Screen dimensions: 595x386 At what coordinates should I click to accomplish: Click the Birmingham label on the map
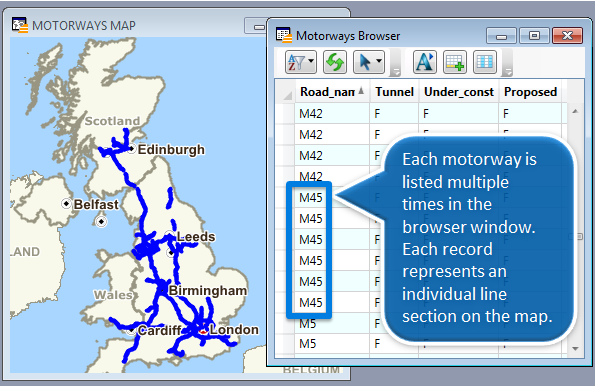pyautogui.click(x=208, y=291)
